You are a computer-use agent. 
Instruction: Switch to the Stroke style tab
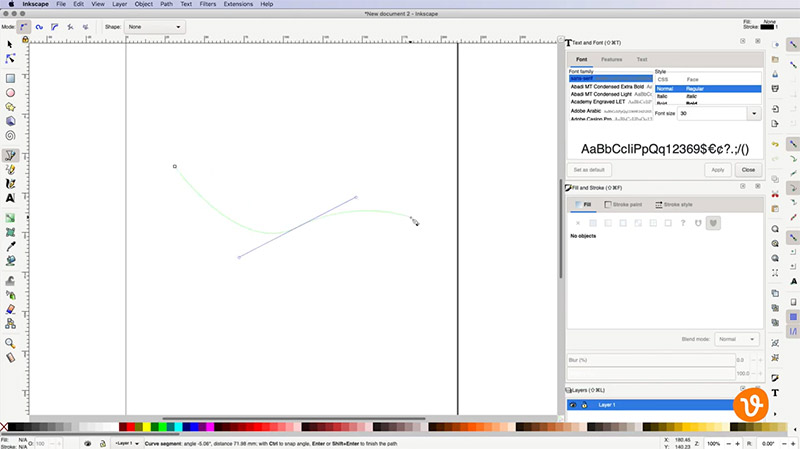pos(674,205)
